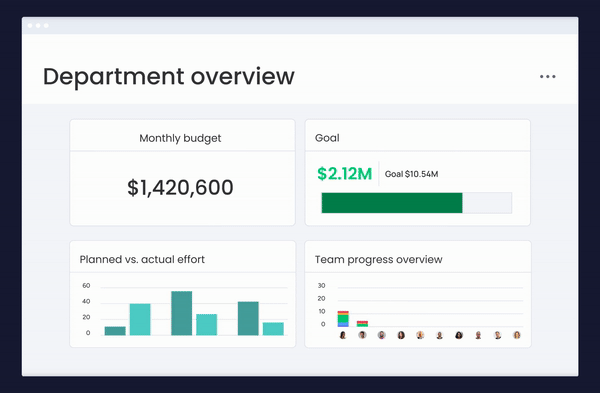Click the Goal widget title
600x393 pixels.
point(327,138)
